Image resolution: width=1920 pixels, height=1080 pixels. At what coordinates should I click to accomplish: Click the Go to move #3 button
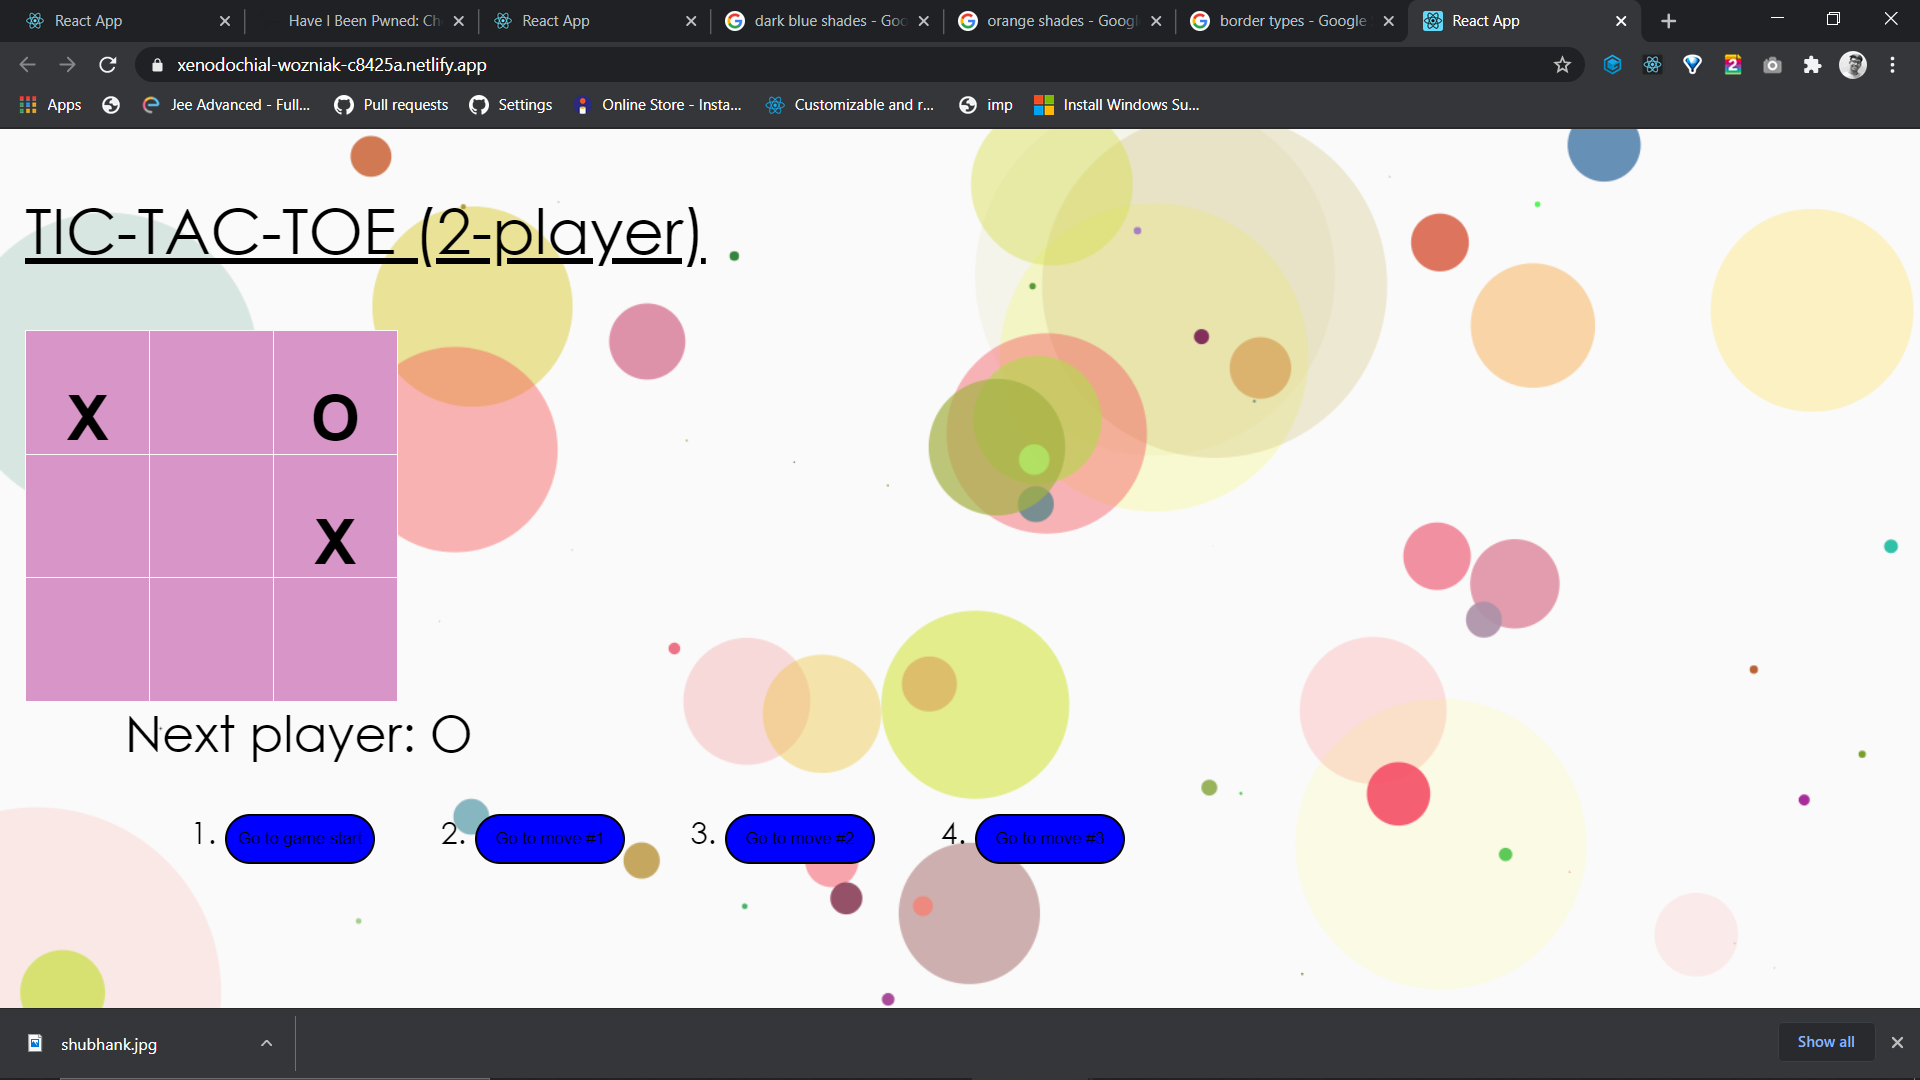(x=1050, y=838)
